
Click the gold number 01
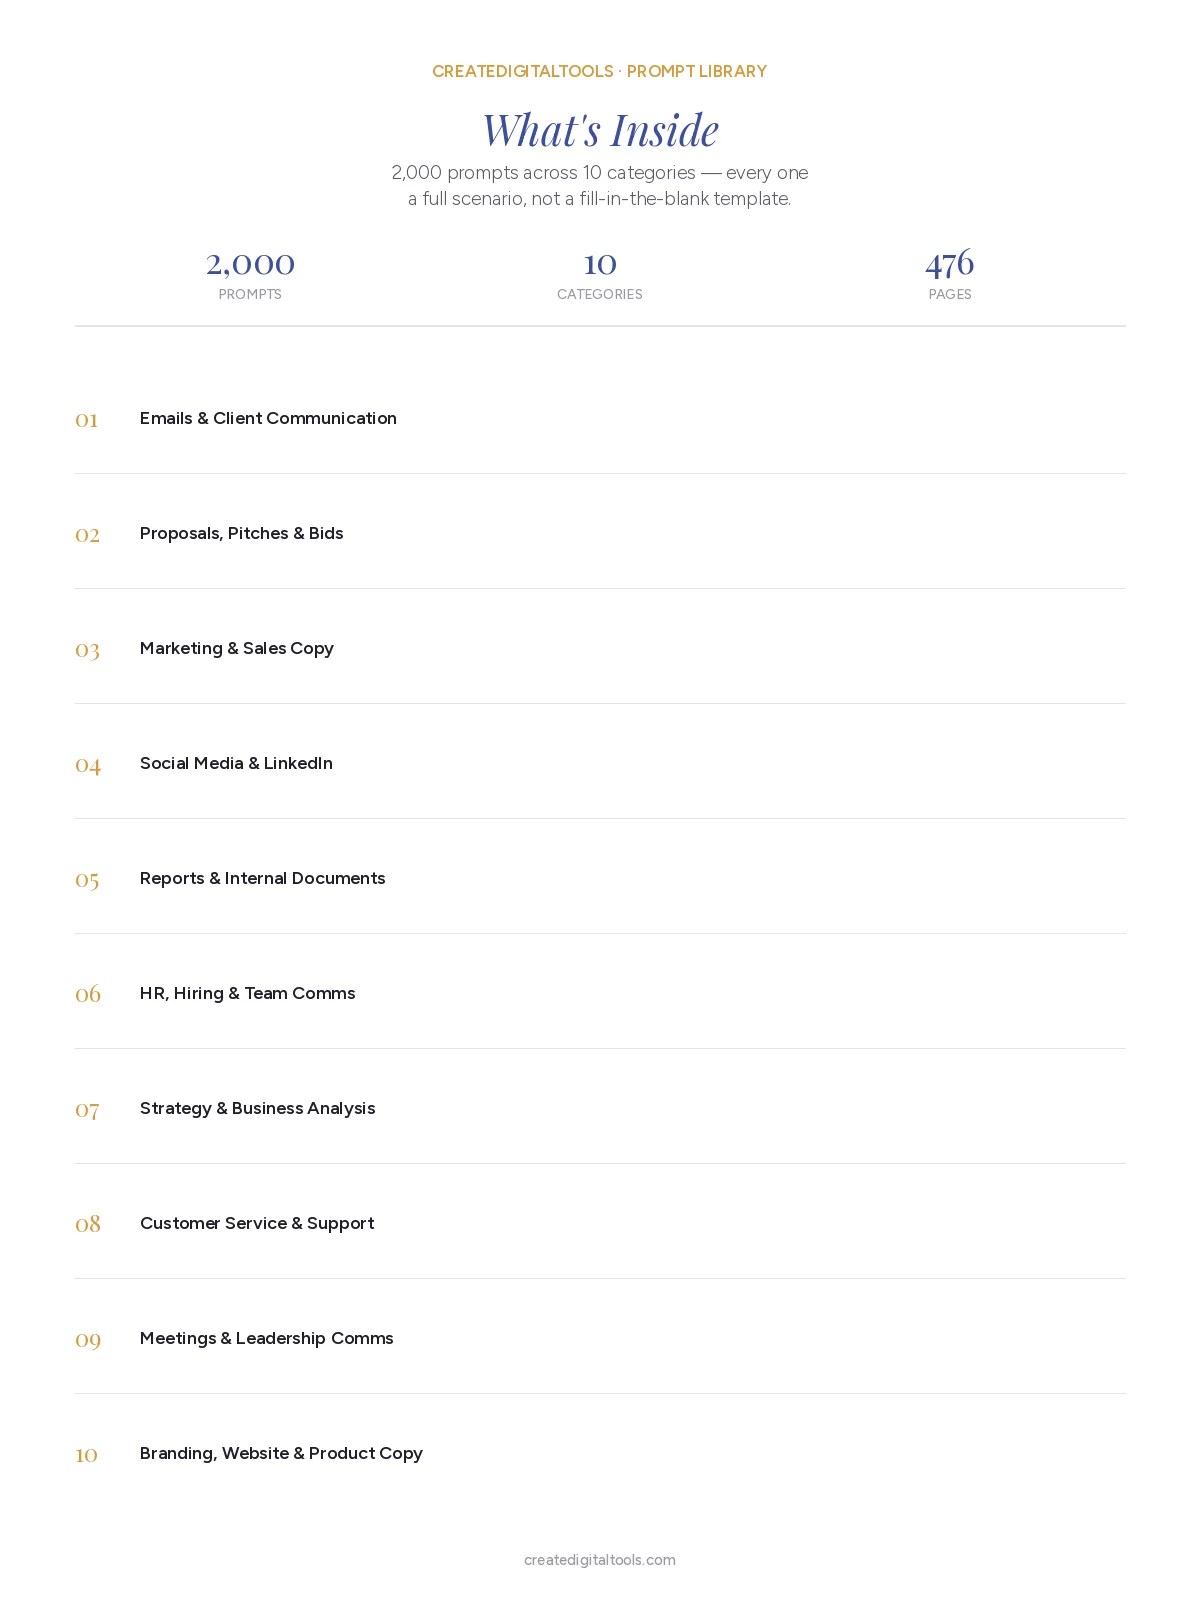[x=87, y=420]
